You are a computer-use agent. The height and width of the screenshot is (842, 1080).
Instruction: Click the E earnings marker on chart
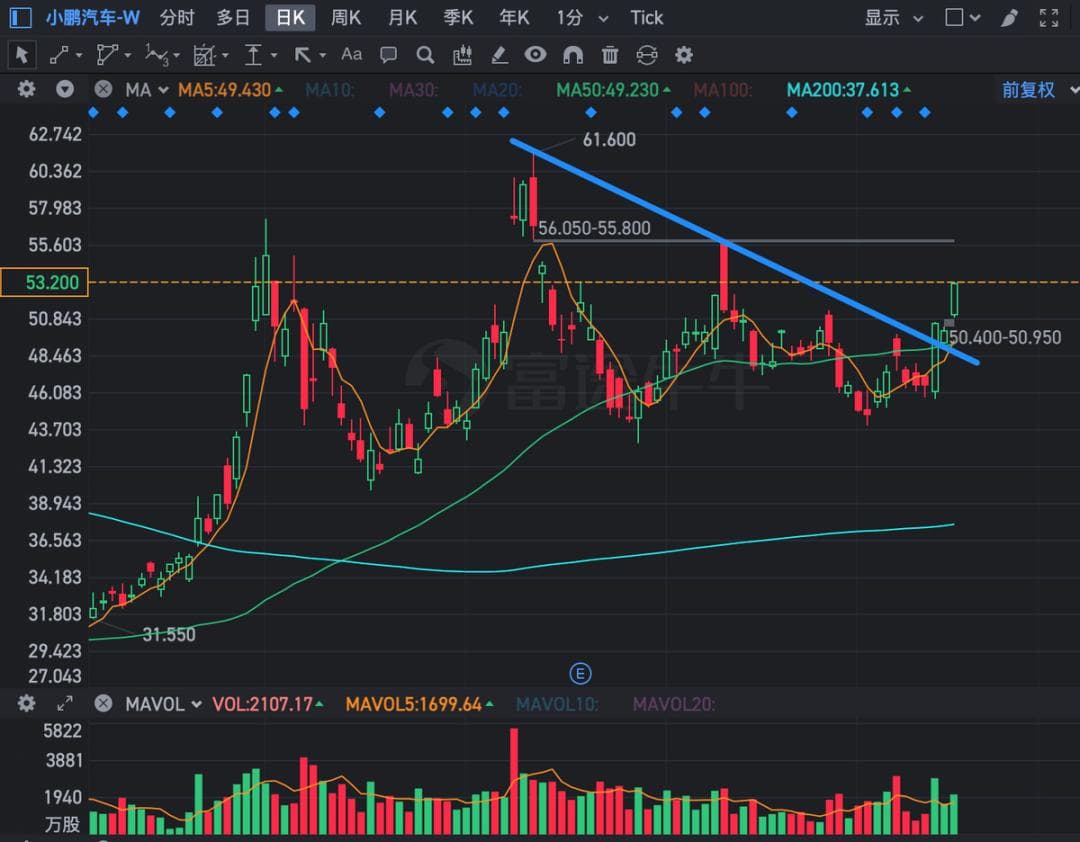click(578, 671)
